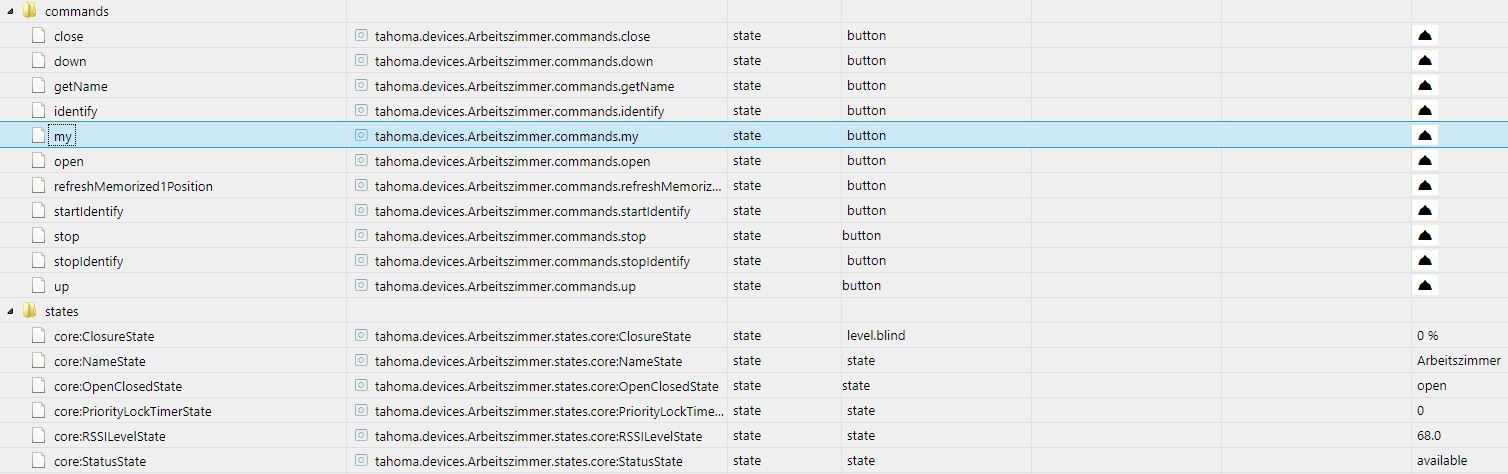Click the 0 % ClosureState value
This screenshot has width=1508, height=474.
click(x=1427, y=335)
